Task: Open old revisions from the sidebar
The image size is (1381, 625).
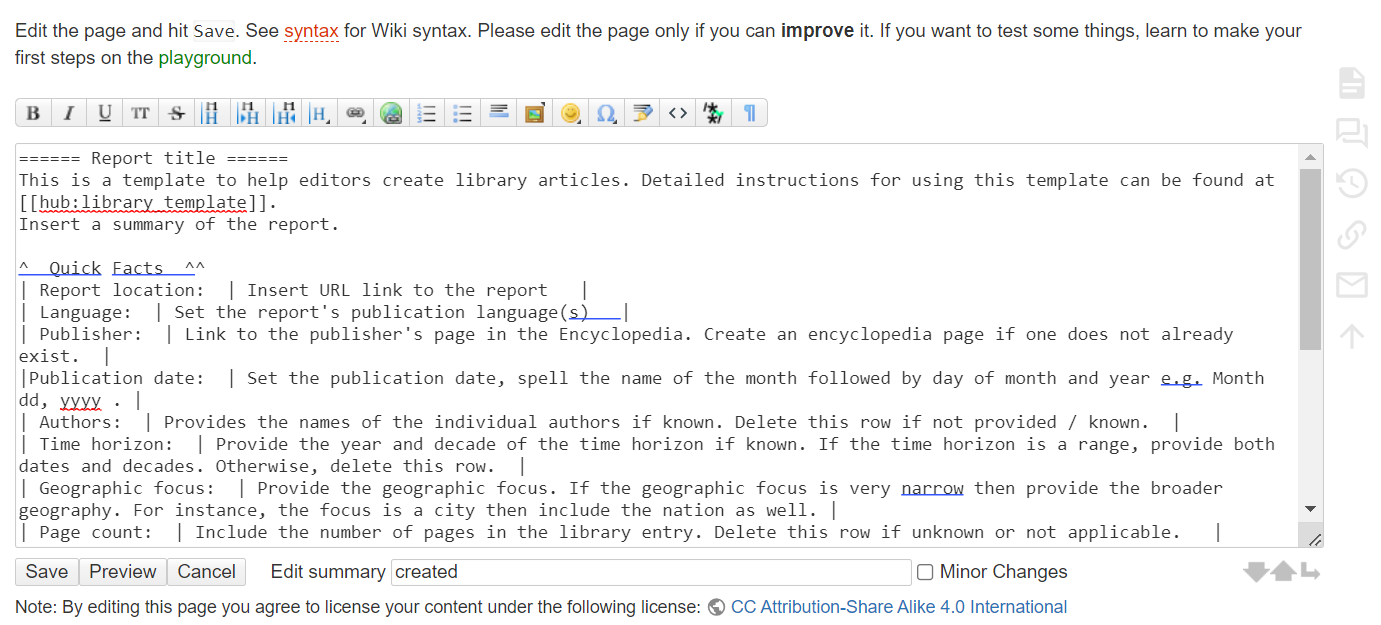Action: (1351, 184)
